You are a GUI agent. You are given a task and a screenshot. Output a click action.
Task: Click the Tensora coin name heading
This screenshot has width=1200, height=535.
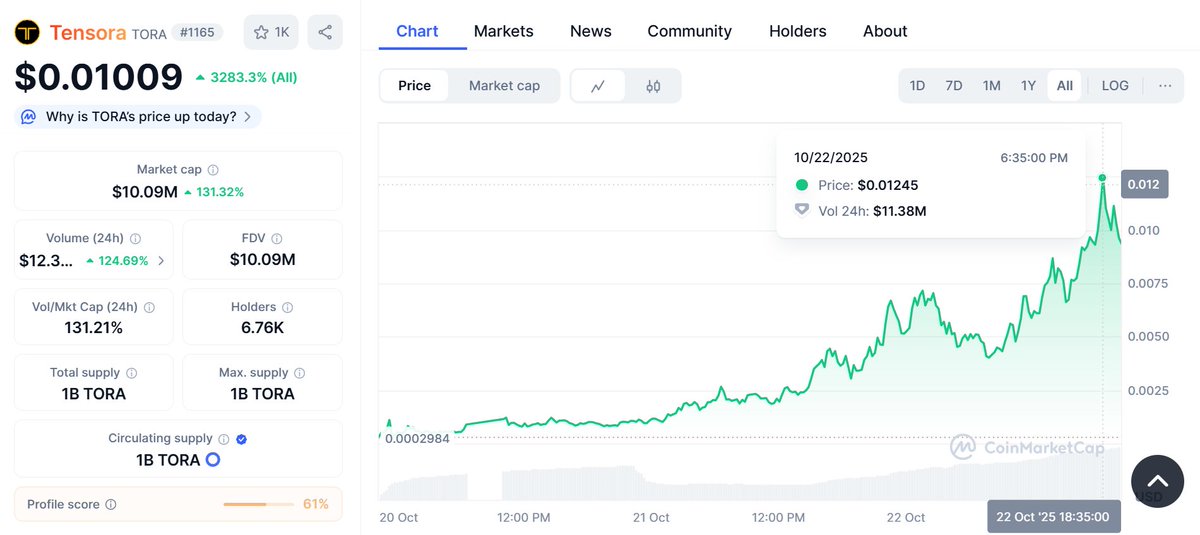pyautogui.click(x=88, y=33)
